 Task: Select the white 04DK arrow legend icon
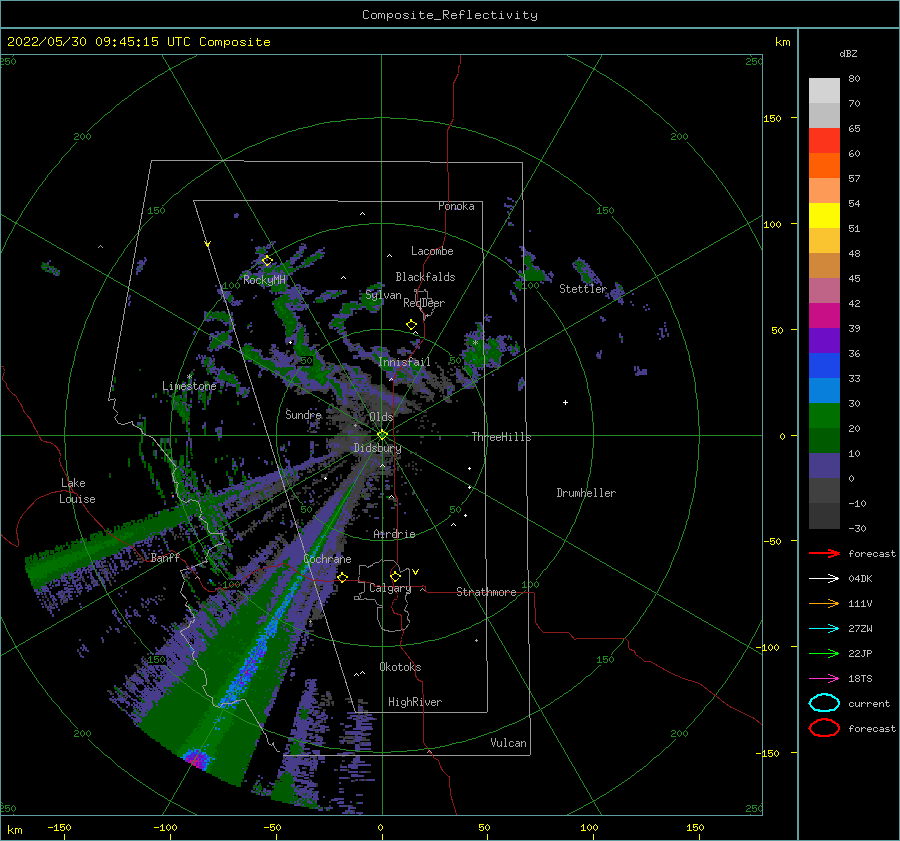[824, 579]
